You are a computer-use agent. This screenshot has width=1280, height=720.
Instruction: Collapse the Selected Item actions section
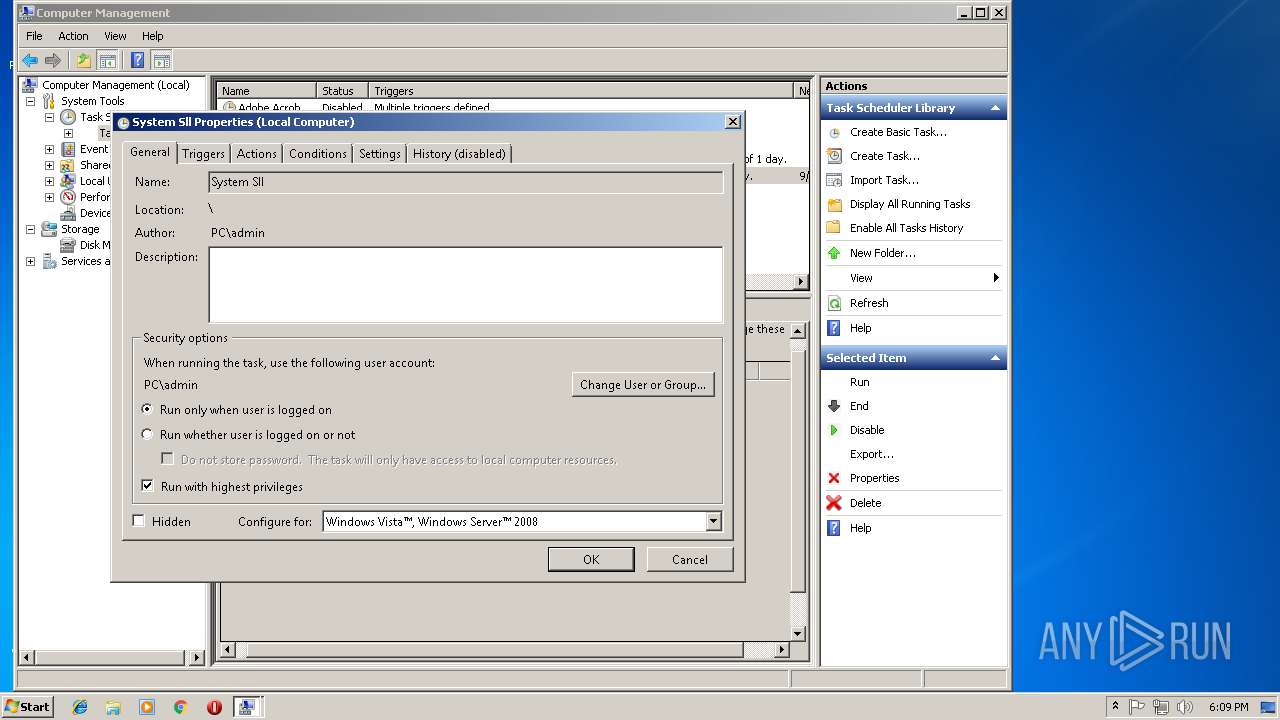point(995,358)
